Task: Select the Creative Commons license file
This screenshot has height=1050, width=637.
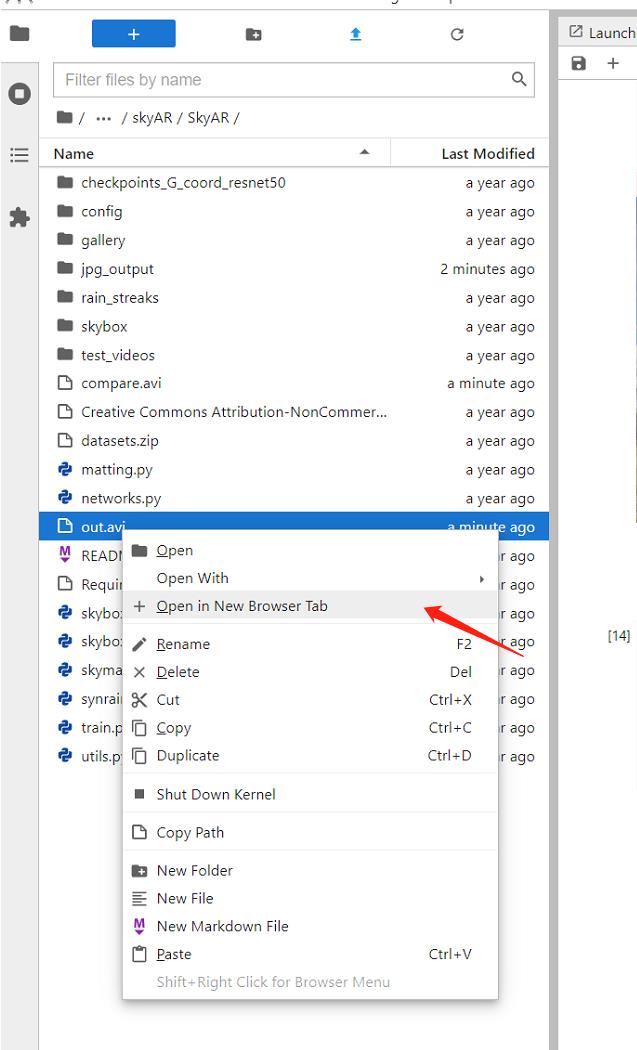Action: point(293,412)
